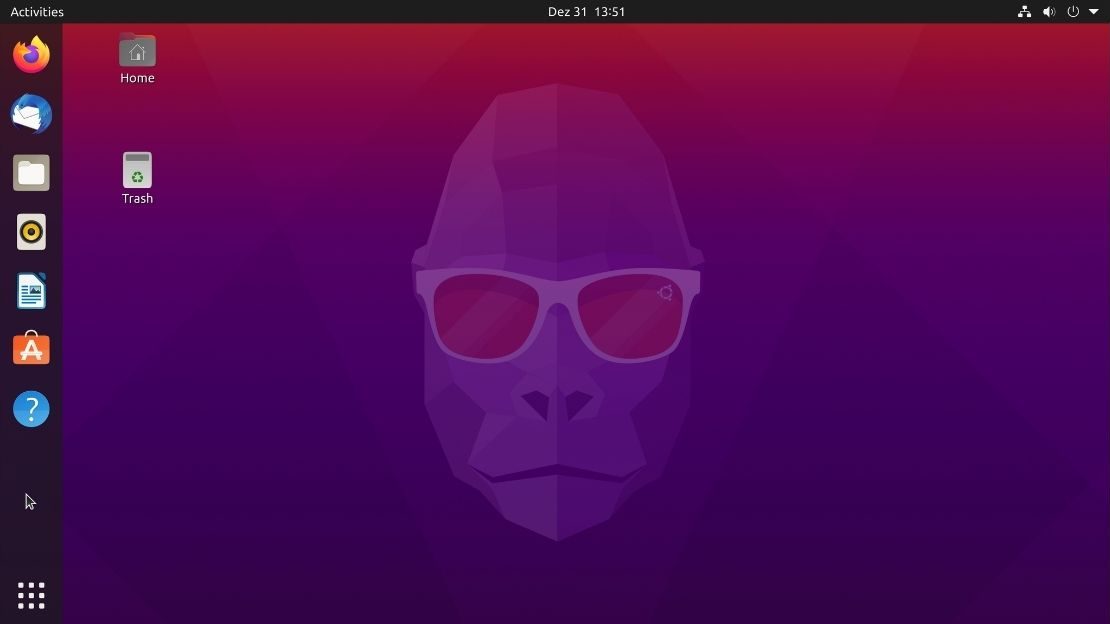Open the Help icon in the dock
This screenshot has height=624, width=1110.
[x=31, y=409]
